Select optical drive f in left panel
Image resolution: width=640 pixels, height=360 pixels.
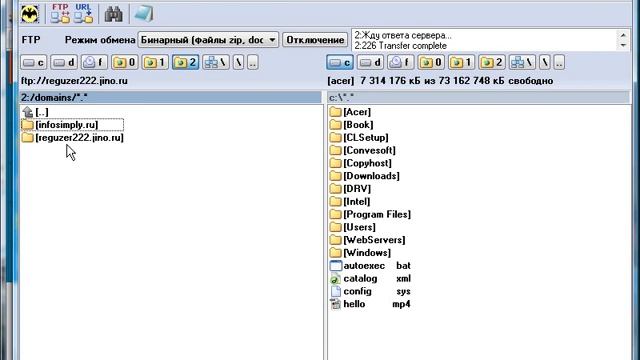tap(94, 62)
